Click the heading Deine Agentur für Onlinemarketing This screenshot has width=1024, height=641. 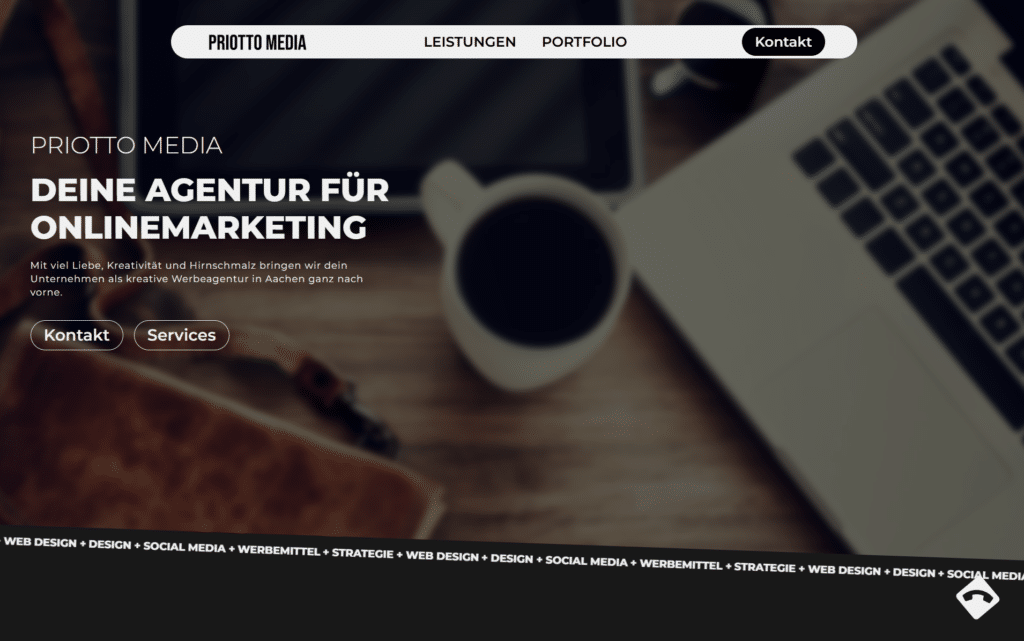(210, 209)
